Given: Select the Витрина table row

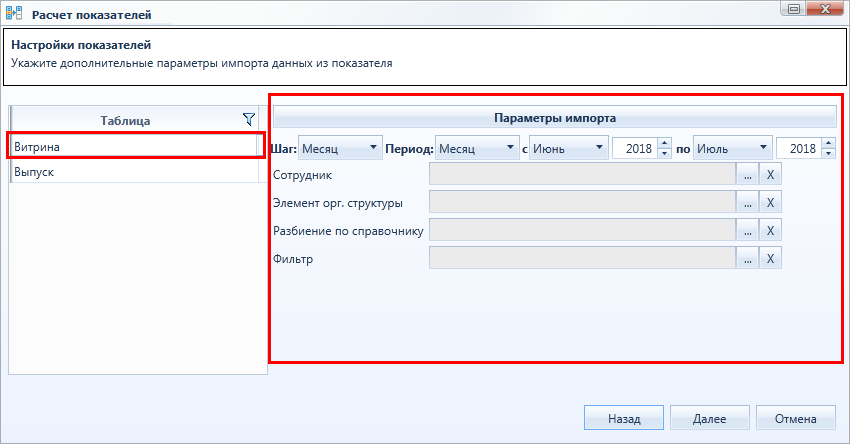Looking at the screenshot, I should tap(134, 146).
